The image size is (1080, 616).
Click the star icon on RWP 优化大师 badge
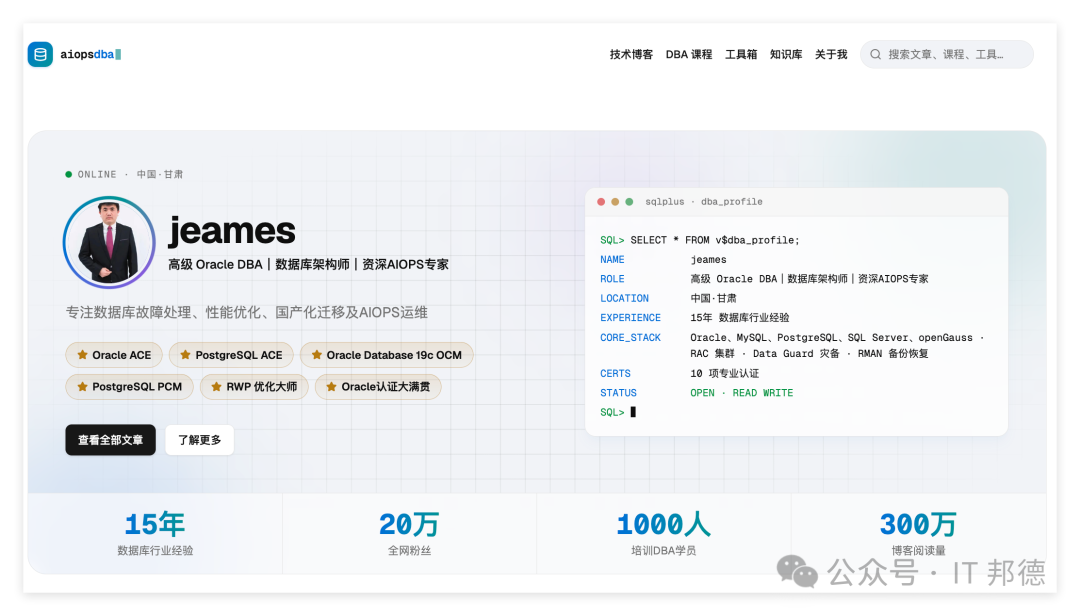[x=216, y=387]
